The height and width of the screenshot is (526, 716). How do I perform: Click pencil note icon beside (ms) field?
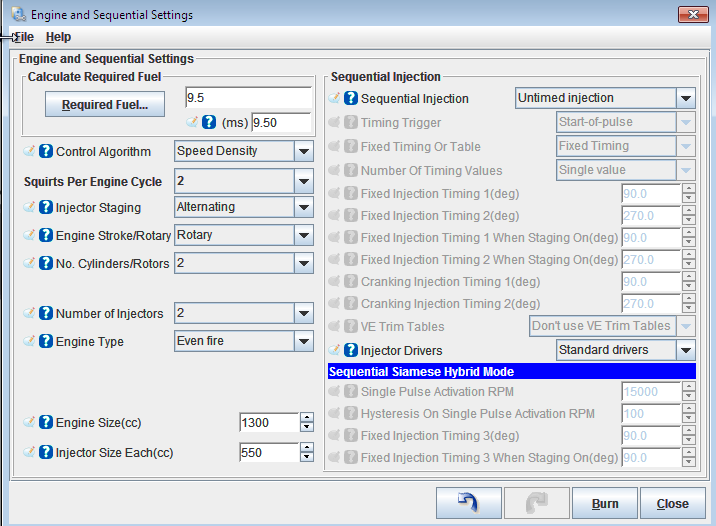(192, 121)
